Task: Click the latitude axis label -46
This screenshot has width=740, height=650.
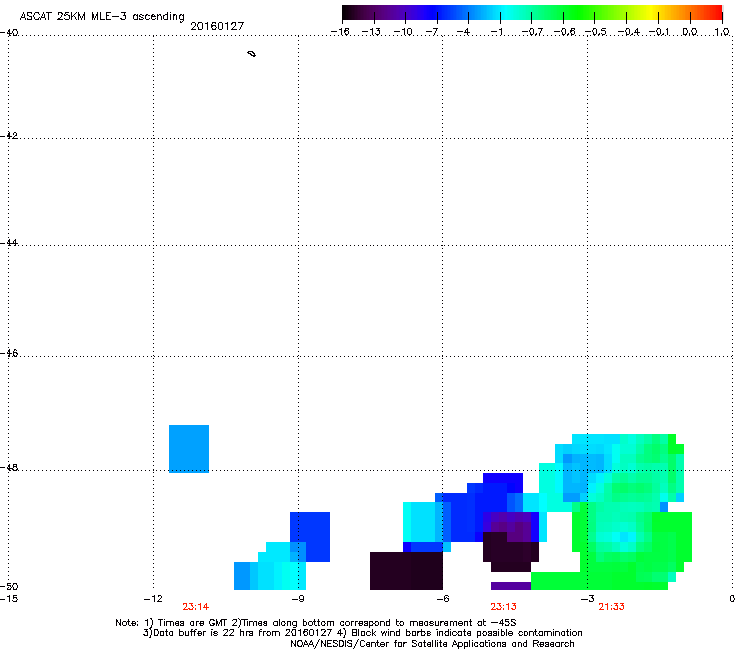Action: (9, 353)
